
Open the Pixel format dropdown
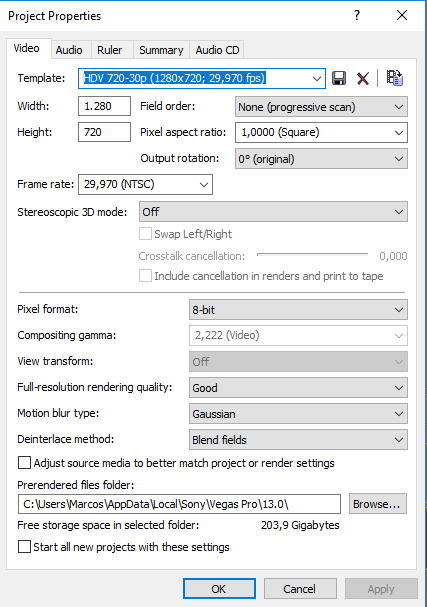tap(298, 310)
